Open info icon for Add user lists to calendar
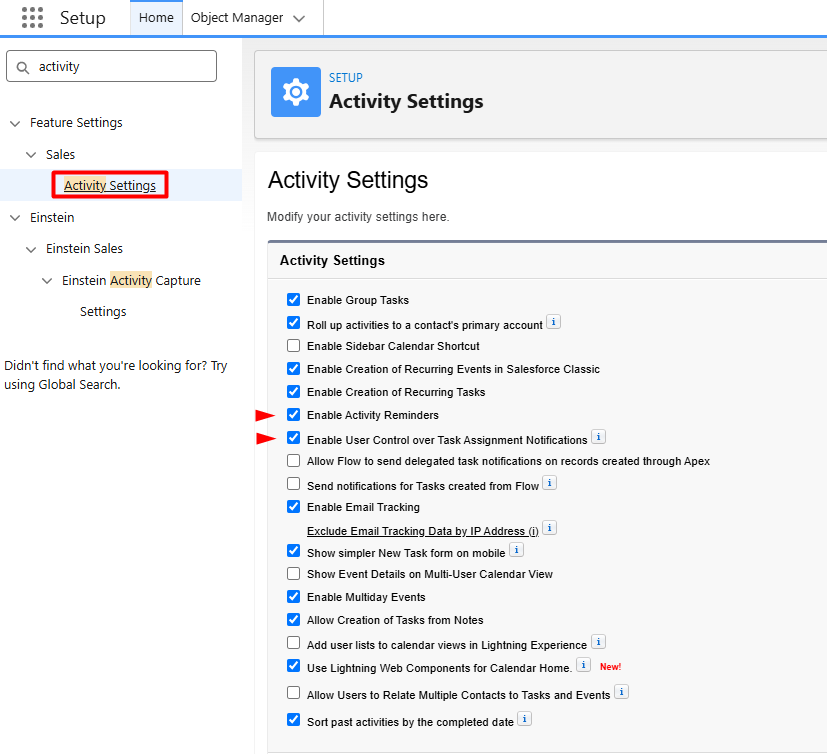Image resolution: width=827 pixels, height=754 pixels. pyautogui.click(x=598, y=642)
